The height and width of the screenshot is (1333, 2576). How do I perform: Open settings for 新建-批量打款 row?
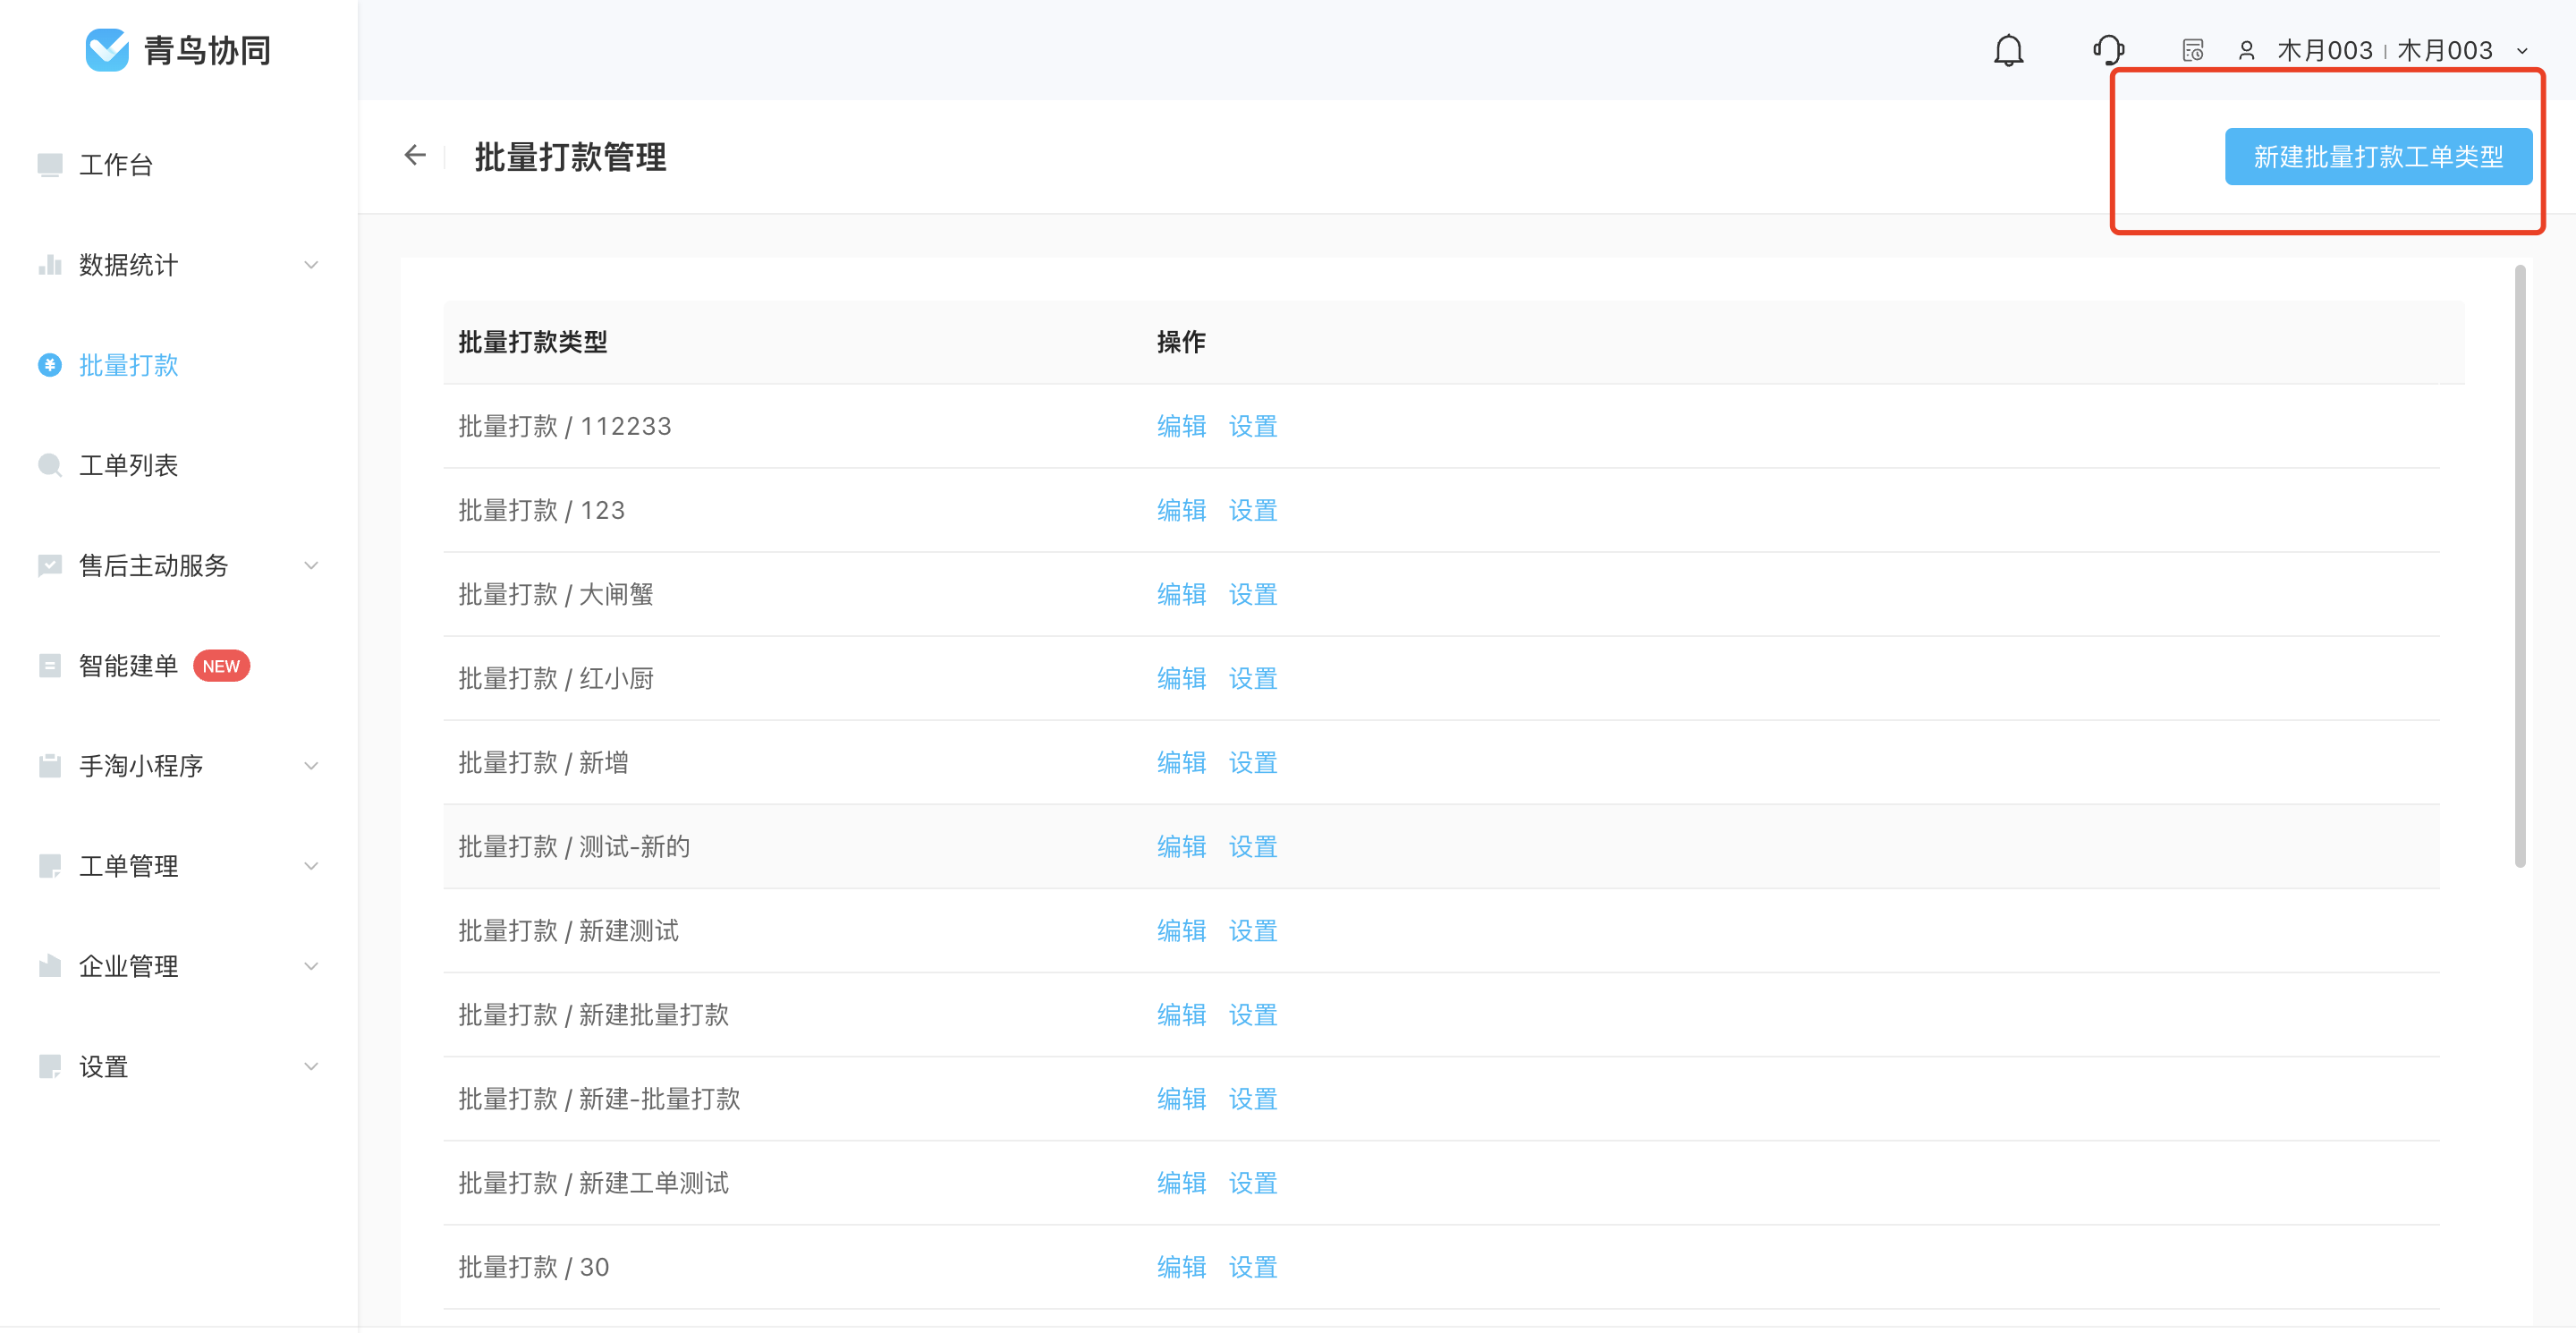point(1253,1098)
